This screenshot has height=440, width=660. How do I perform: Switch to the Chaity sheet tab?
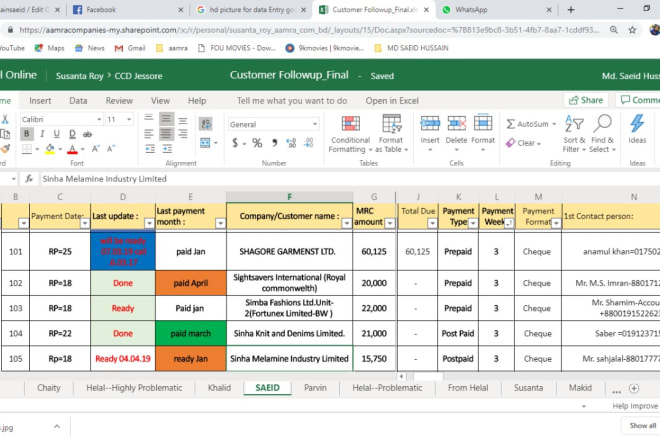(49, 388)
